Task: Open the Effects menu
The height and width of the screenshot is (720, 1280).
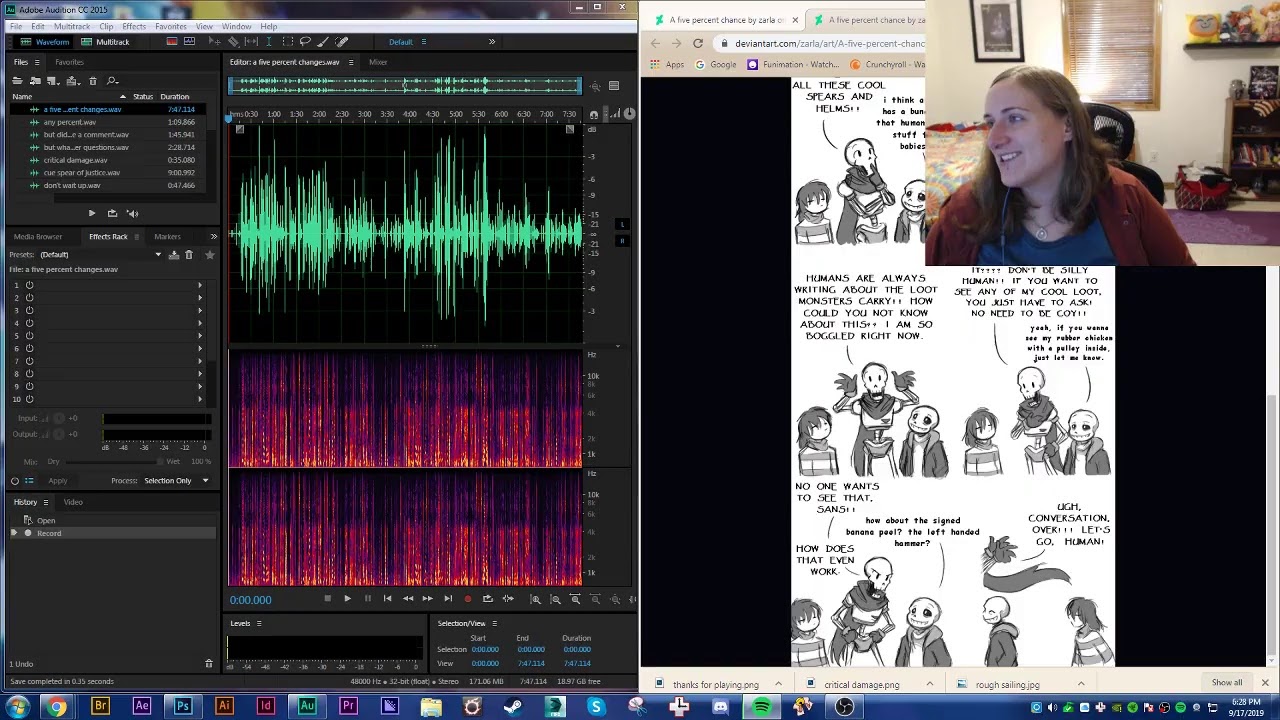Action: click(x=134, y=26)
